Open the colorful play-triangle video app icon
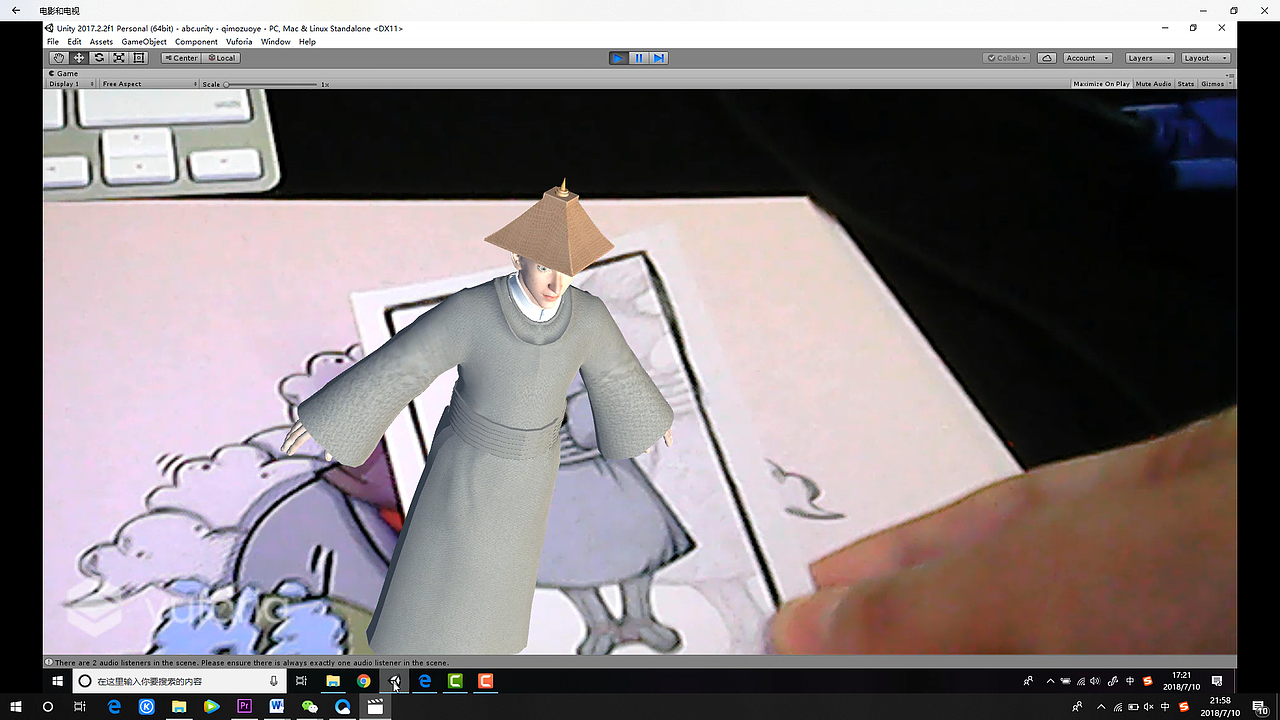 211,707
